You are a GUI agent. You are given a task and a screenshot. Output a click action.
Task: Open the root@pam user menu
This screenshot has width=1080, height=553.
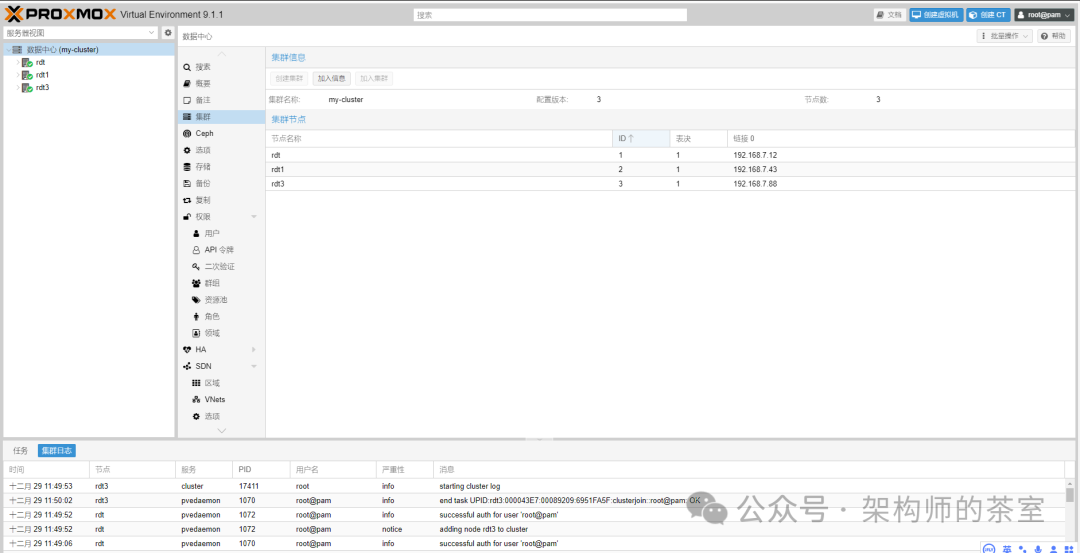[1043, 14]
